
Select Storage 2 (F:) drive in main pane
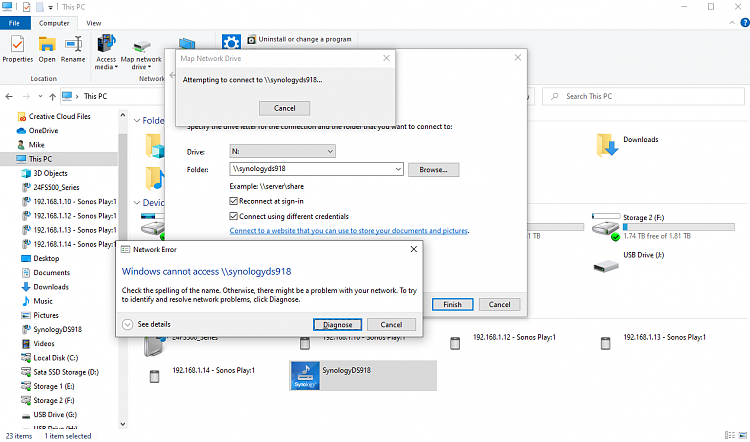[x=663, y=226]
